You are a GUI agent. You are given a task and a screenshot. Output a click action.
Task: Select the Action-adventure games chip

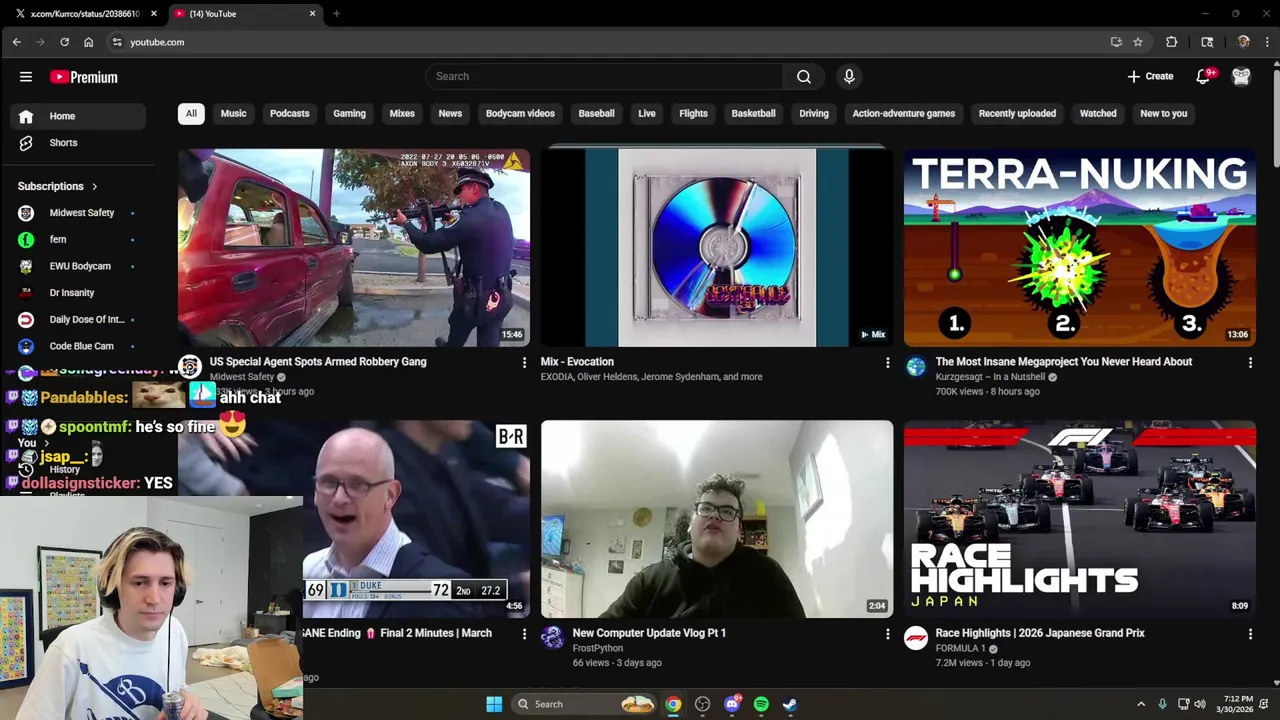904,113
